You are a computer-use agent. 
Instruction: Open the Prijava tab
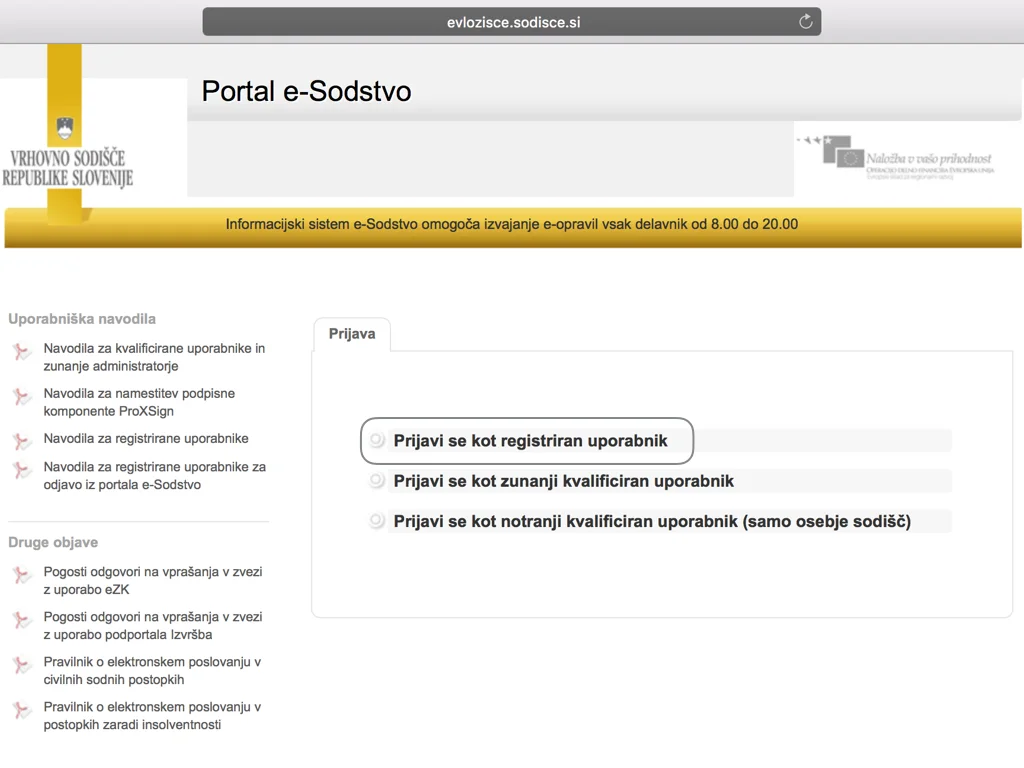pyautogui.click(x=352, y=334)
